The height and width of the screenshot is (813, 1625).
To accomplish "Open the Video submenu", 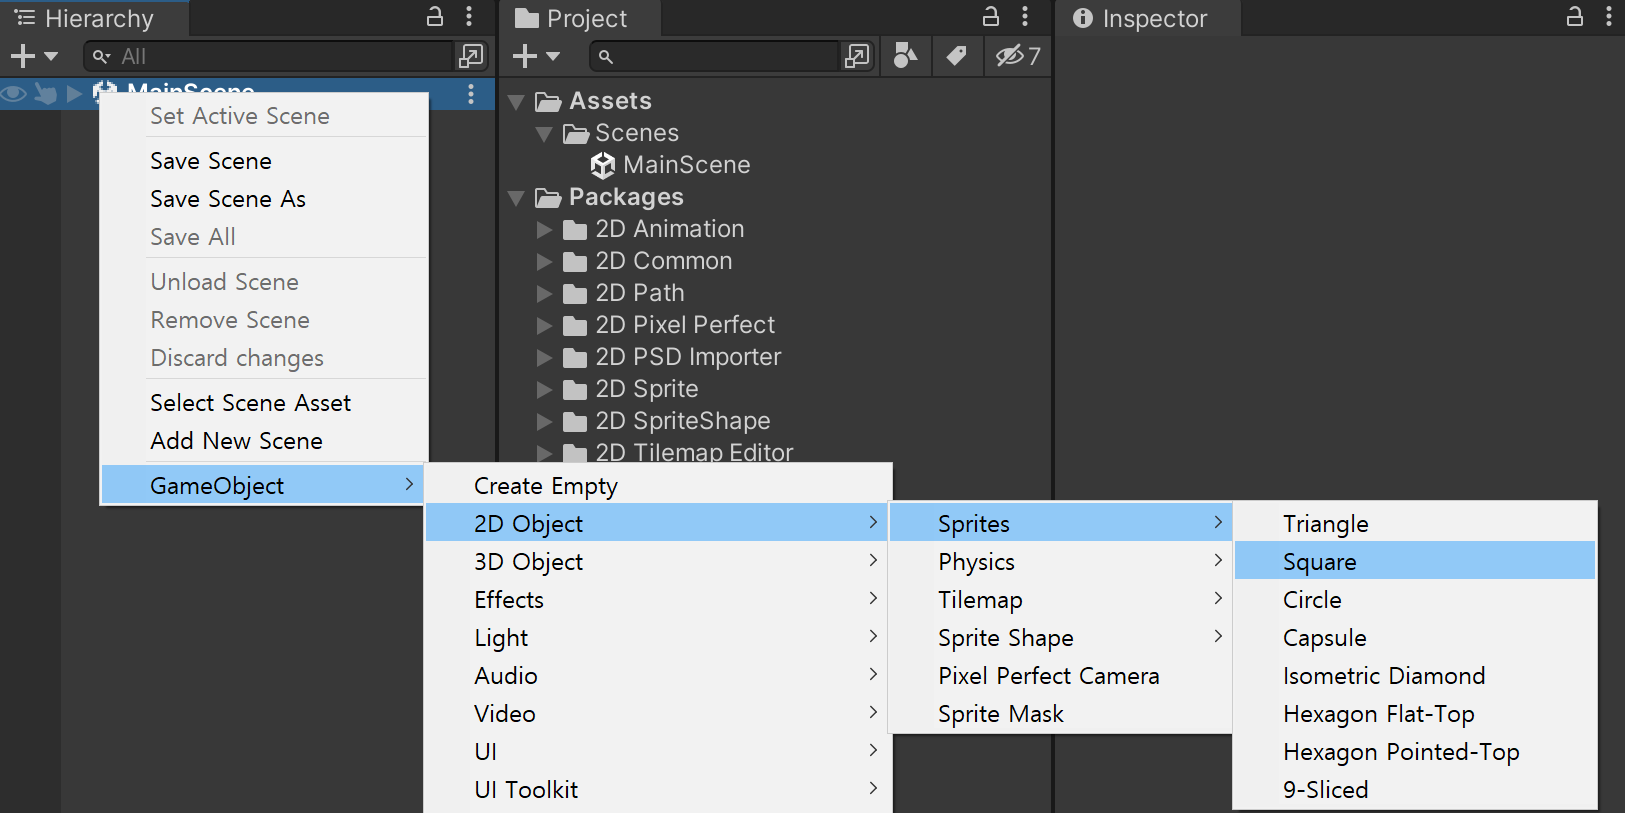I will 658,713.
